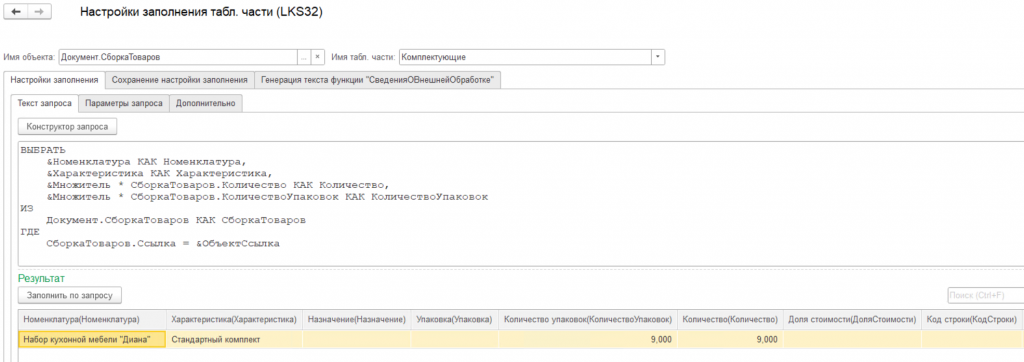This screenshot has width=1024, height=362.
Task: Click the Характеристика column header
Action: pyautogui.click(x=234, y=320)
